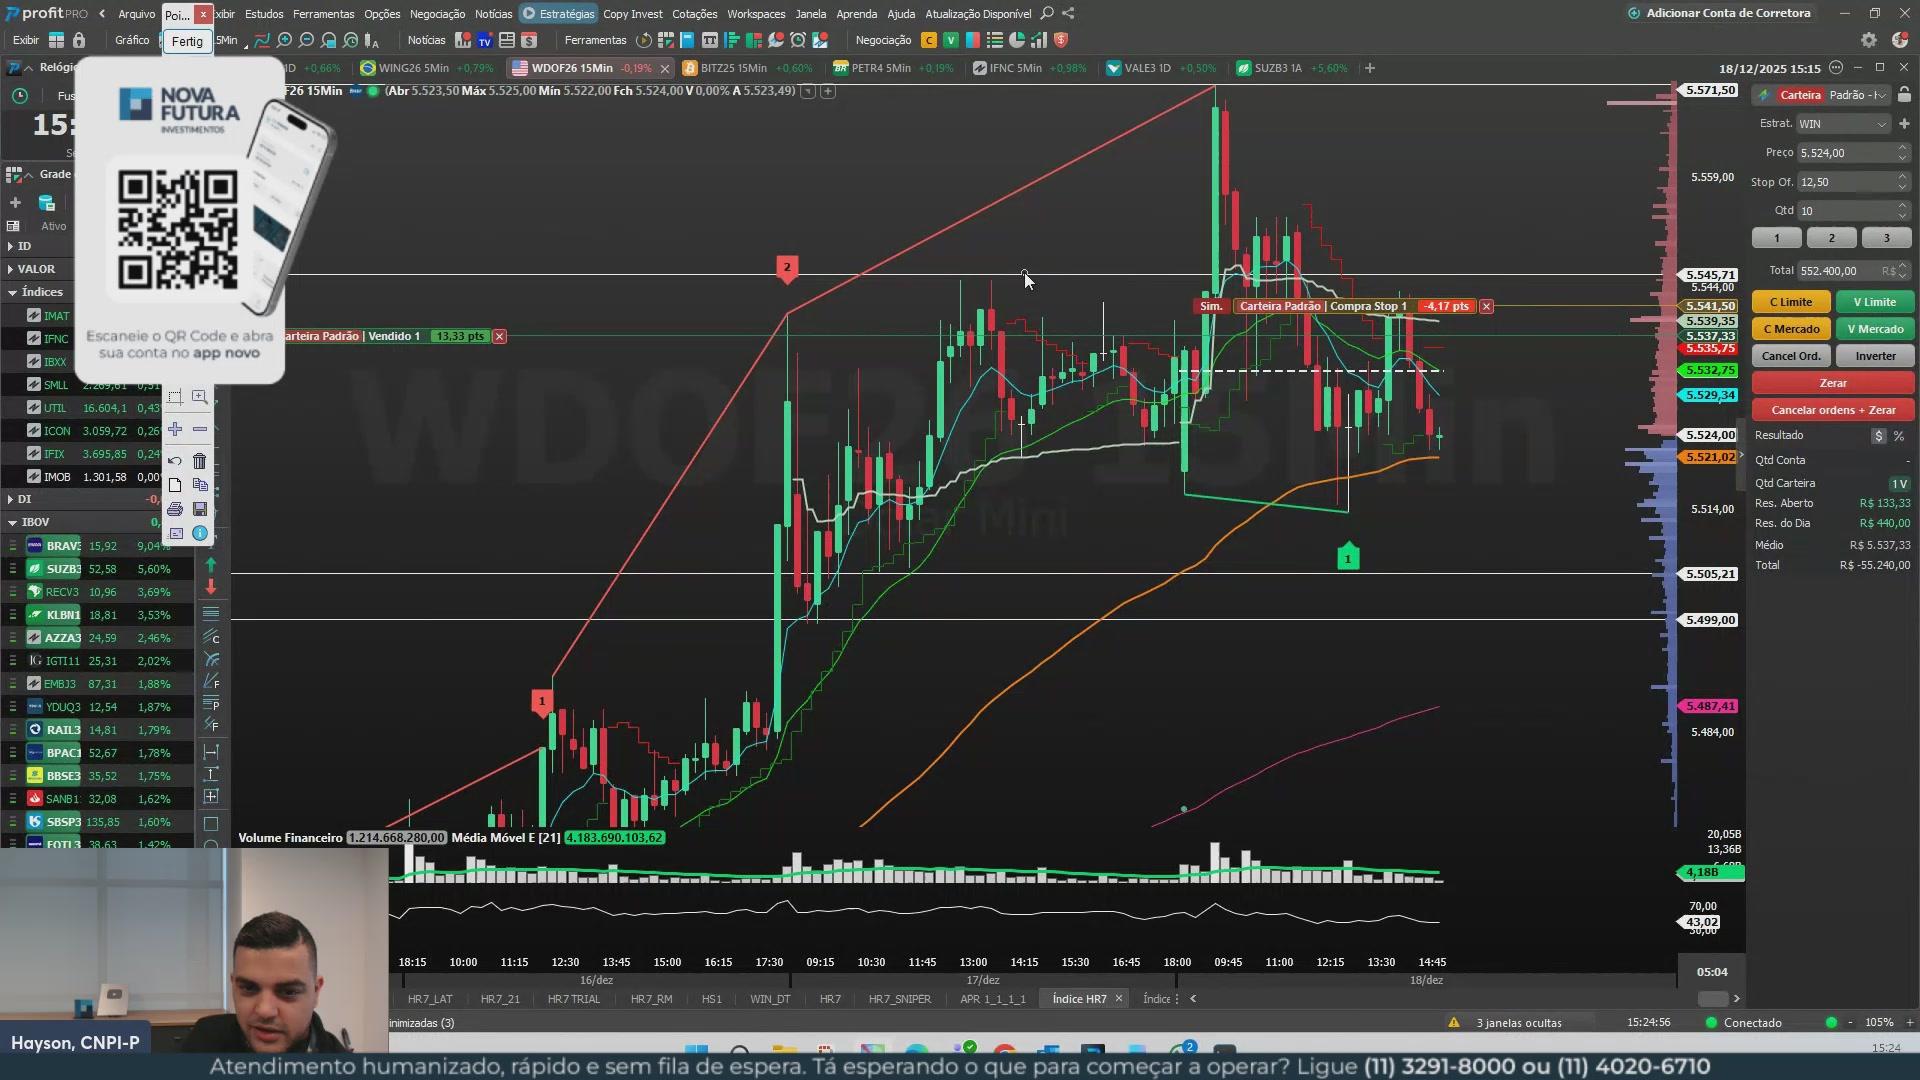Select the green up-arrow drawing tool
Image resolution: width=1920 pixels, height=1080 pixels.
point(211,565)
